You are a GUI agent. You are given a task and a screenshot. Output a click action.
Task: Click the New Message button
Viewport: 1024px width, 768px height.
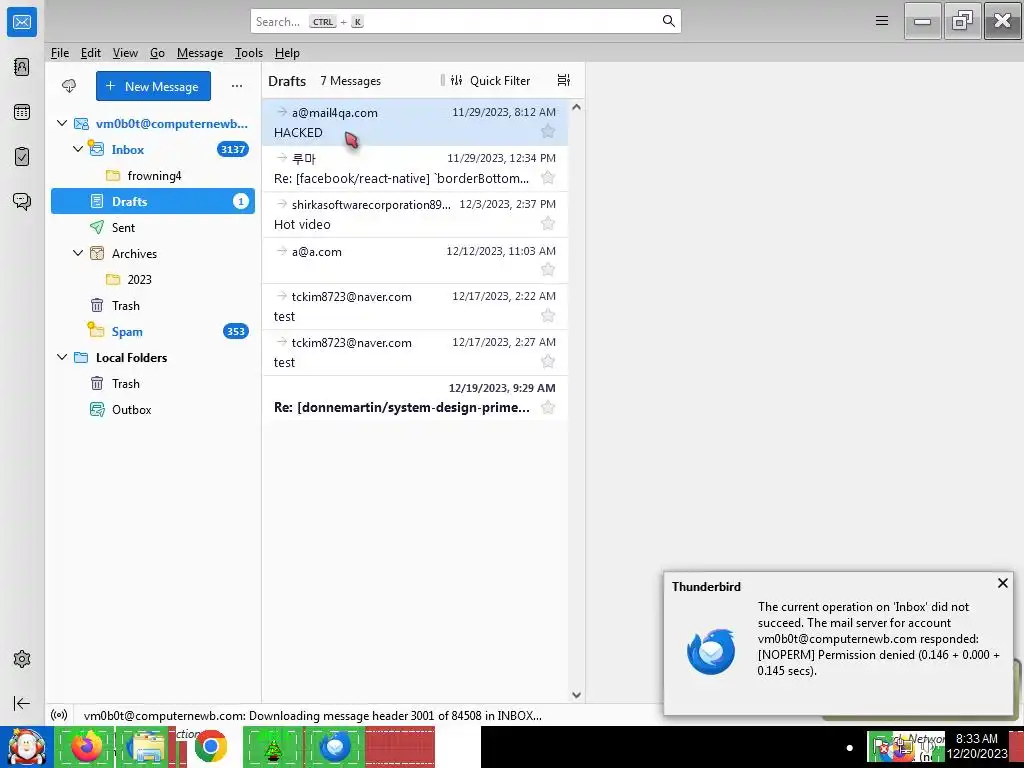pyautogui.click(x=153, y=86)
